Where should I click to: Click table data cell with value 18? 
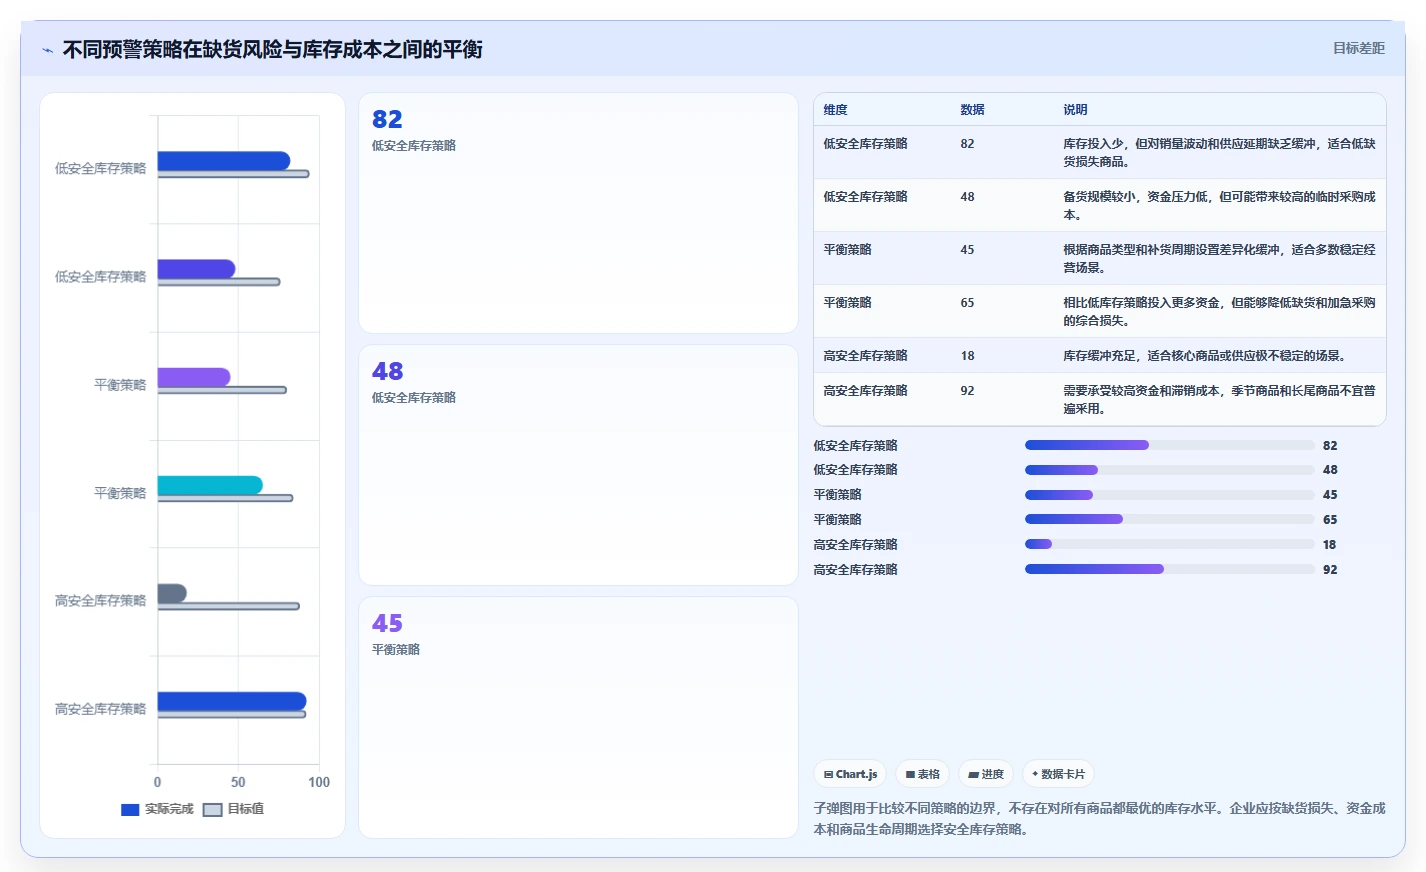pos(967,356)
